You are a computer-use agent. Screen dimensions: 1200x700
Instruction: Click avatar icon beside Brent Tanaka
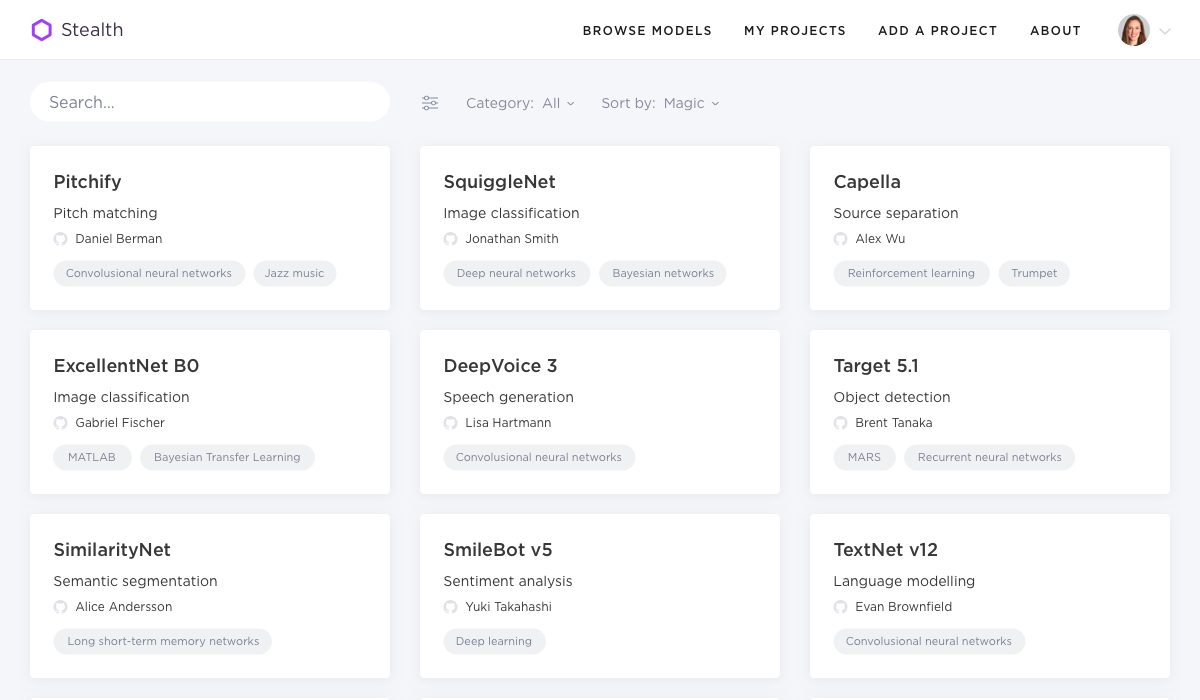[841, 423]
